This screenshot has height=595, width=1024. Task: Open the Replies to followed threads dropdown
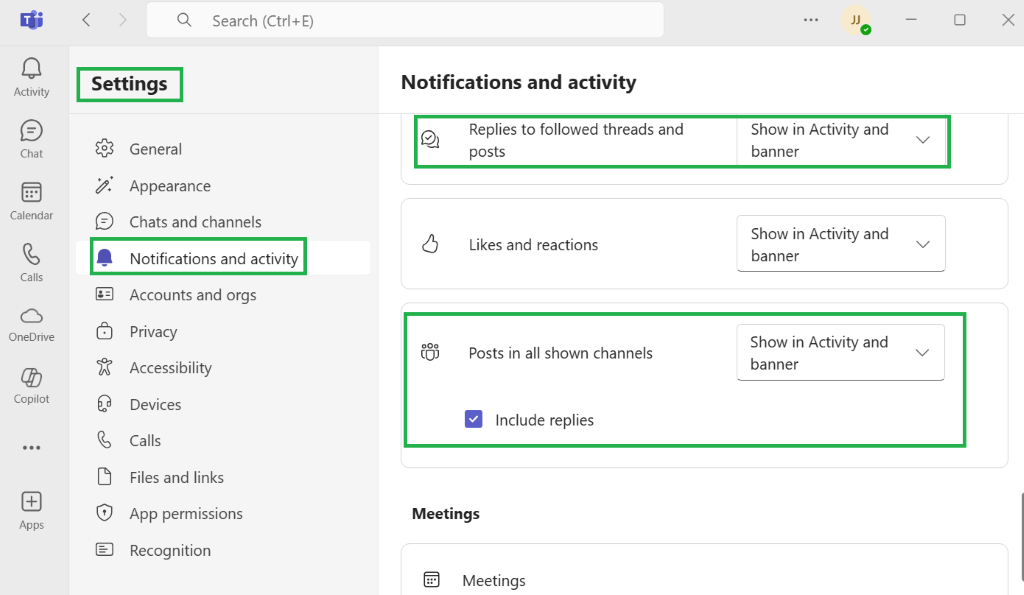tap(840, 140)
